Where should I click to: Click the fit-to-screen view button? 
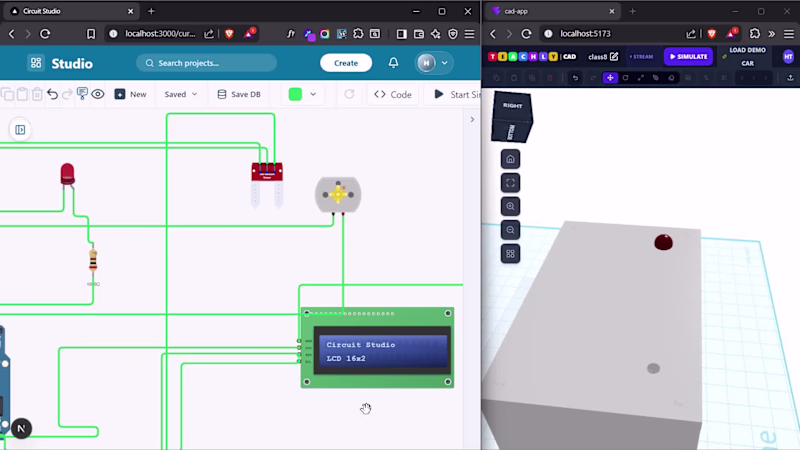click(510, 183)
